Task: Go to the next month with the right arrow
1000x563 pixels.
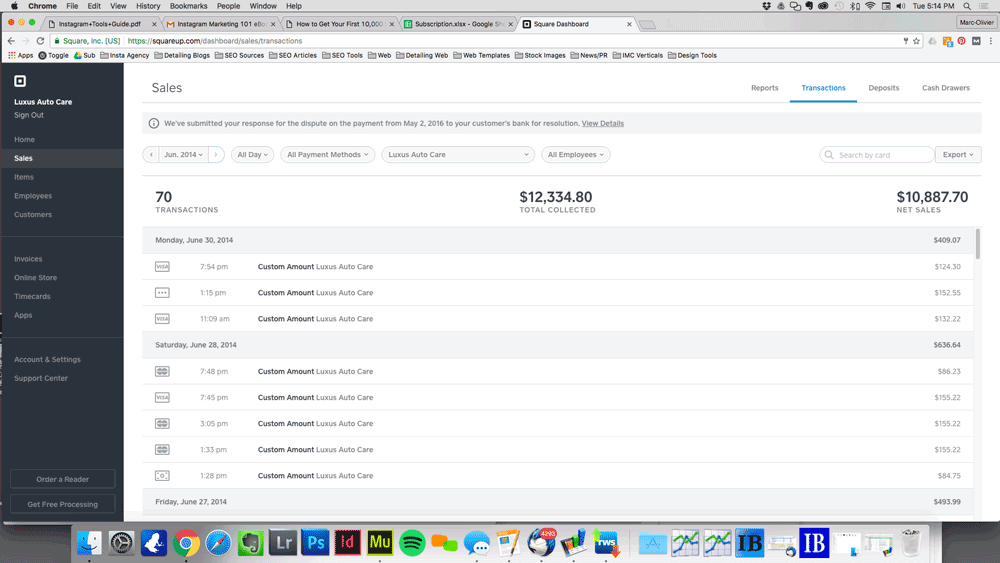Action: [216, 154]
